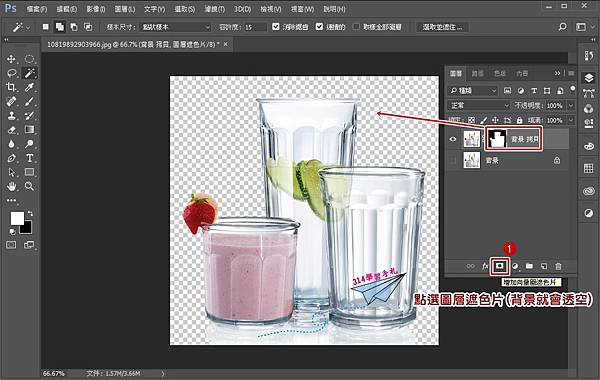
Task: Open the blend mode (正常) dropdown
Action: tap(479, 105)
